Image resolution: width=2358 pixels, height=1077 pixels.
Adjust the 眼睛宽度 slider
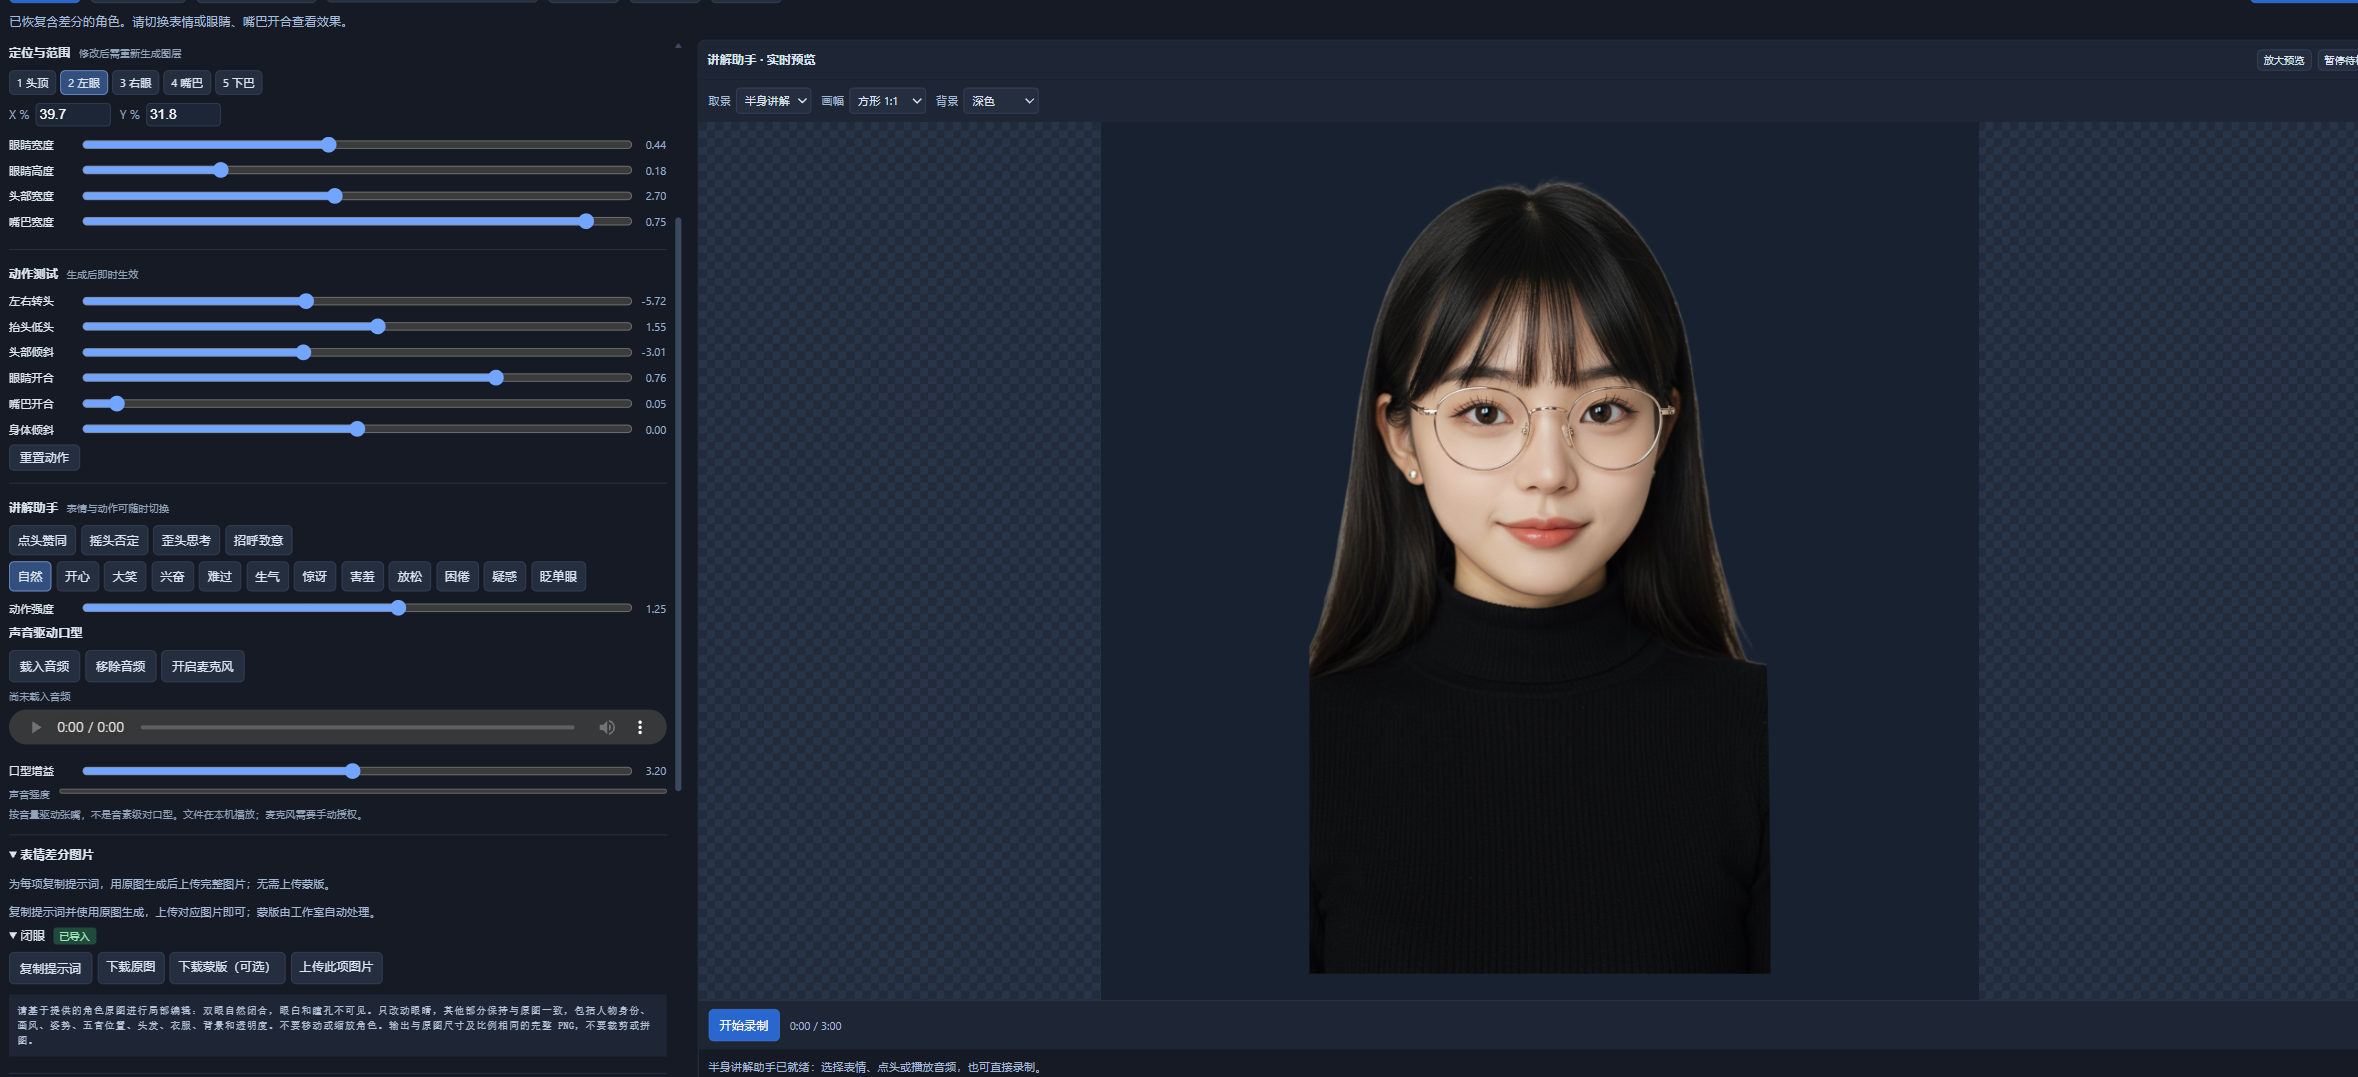357,145
